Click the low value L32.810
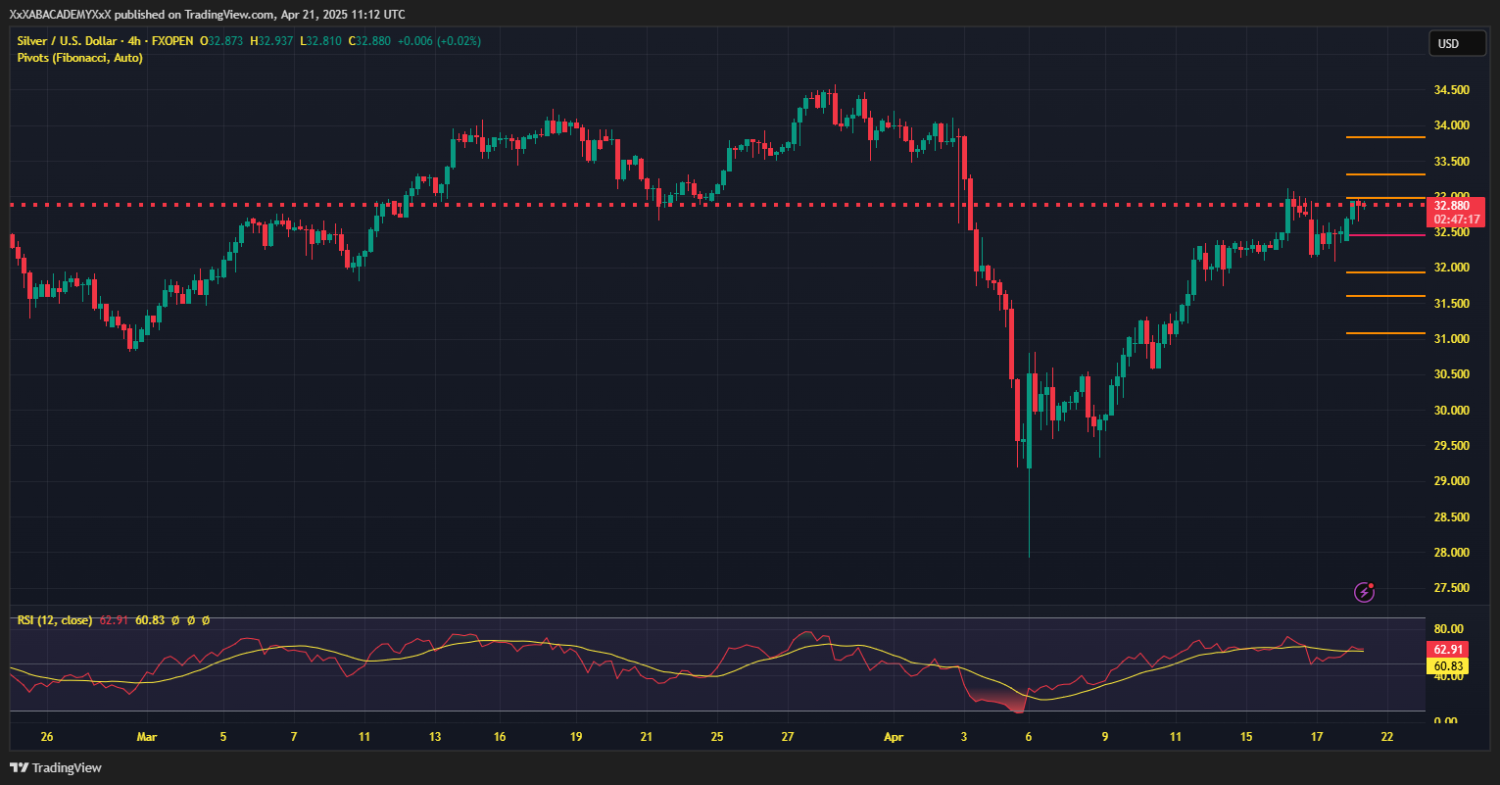Image resolution: width=1500 pixels, height=785 pixels. tap(320, 41)
